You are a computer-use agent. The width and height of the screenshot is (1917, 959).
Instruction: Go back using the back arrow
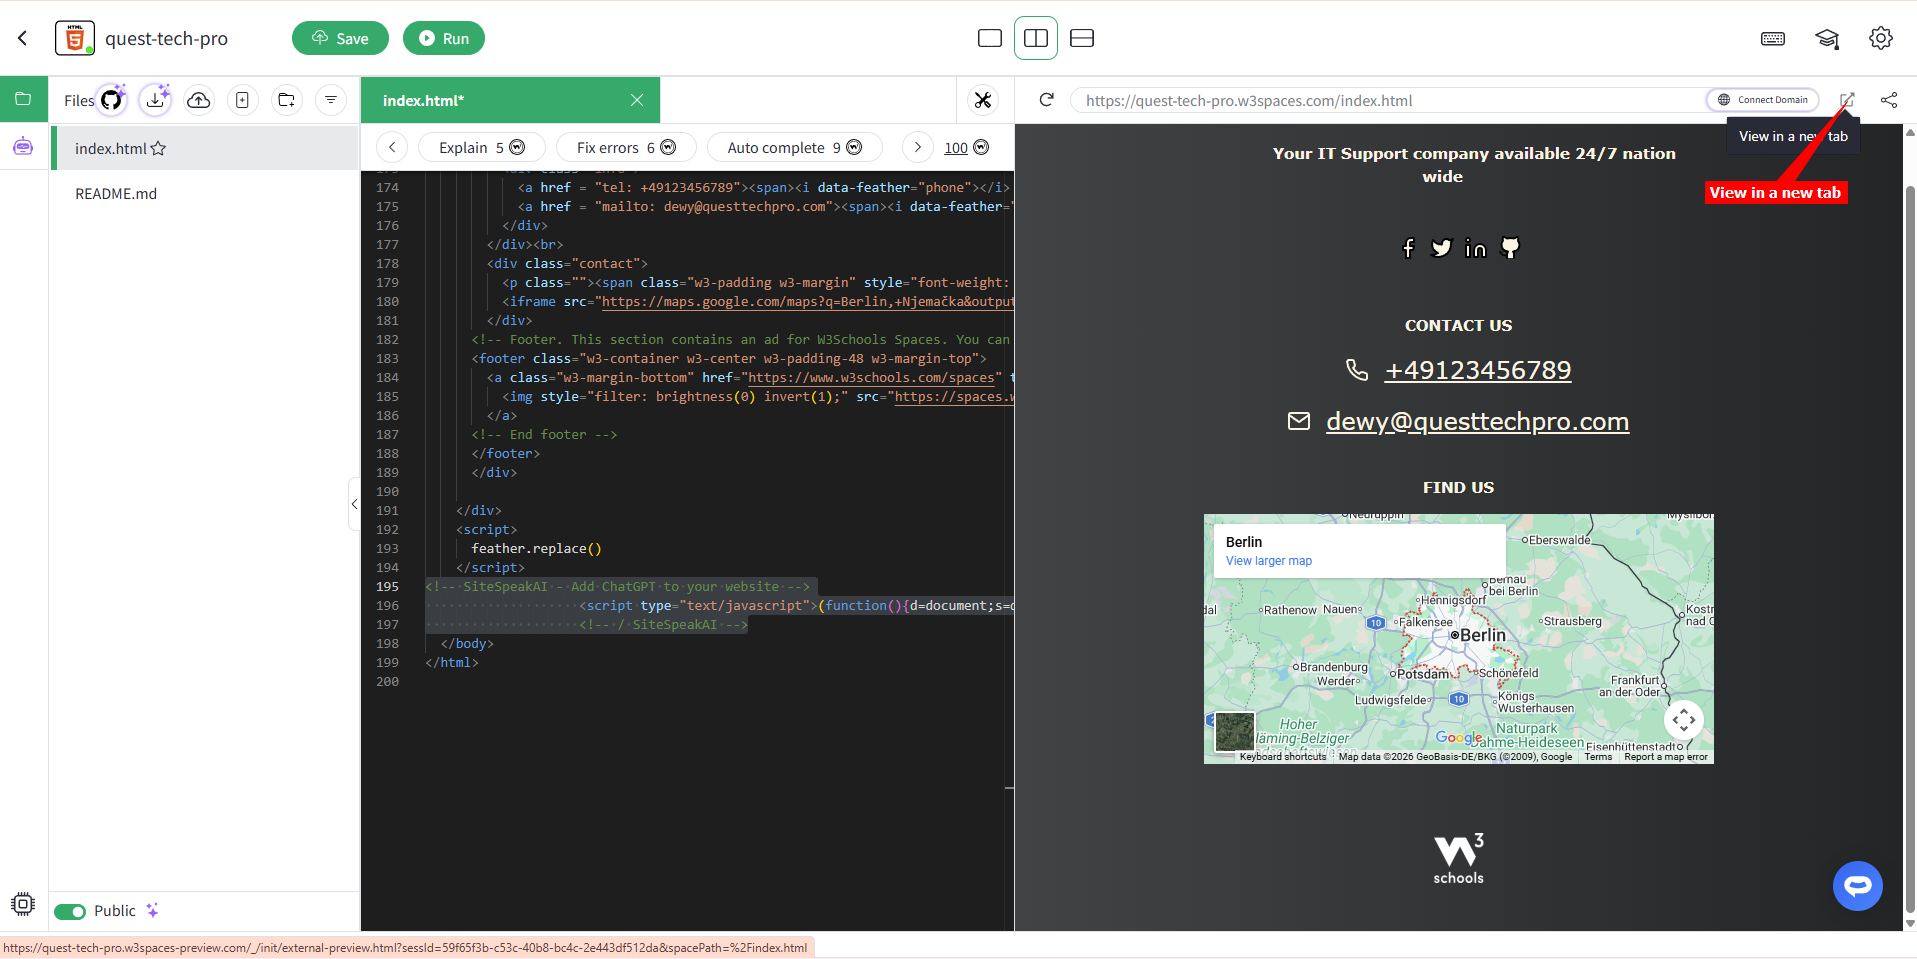23,38
